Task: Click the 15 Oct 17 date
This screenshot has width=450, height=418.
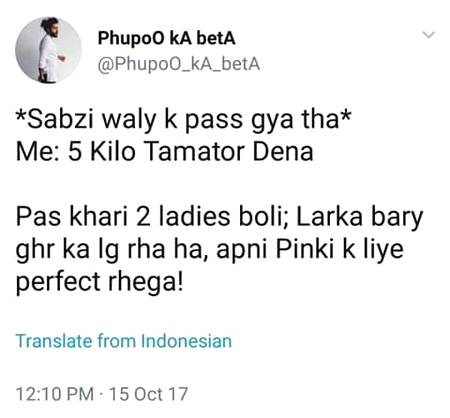Action: (x=148, y=394)
